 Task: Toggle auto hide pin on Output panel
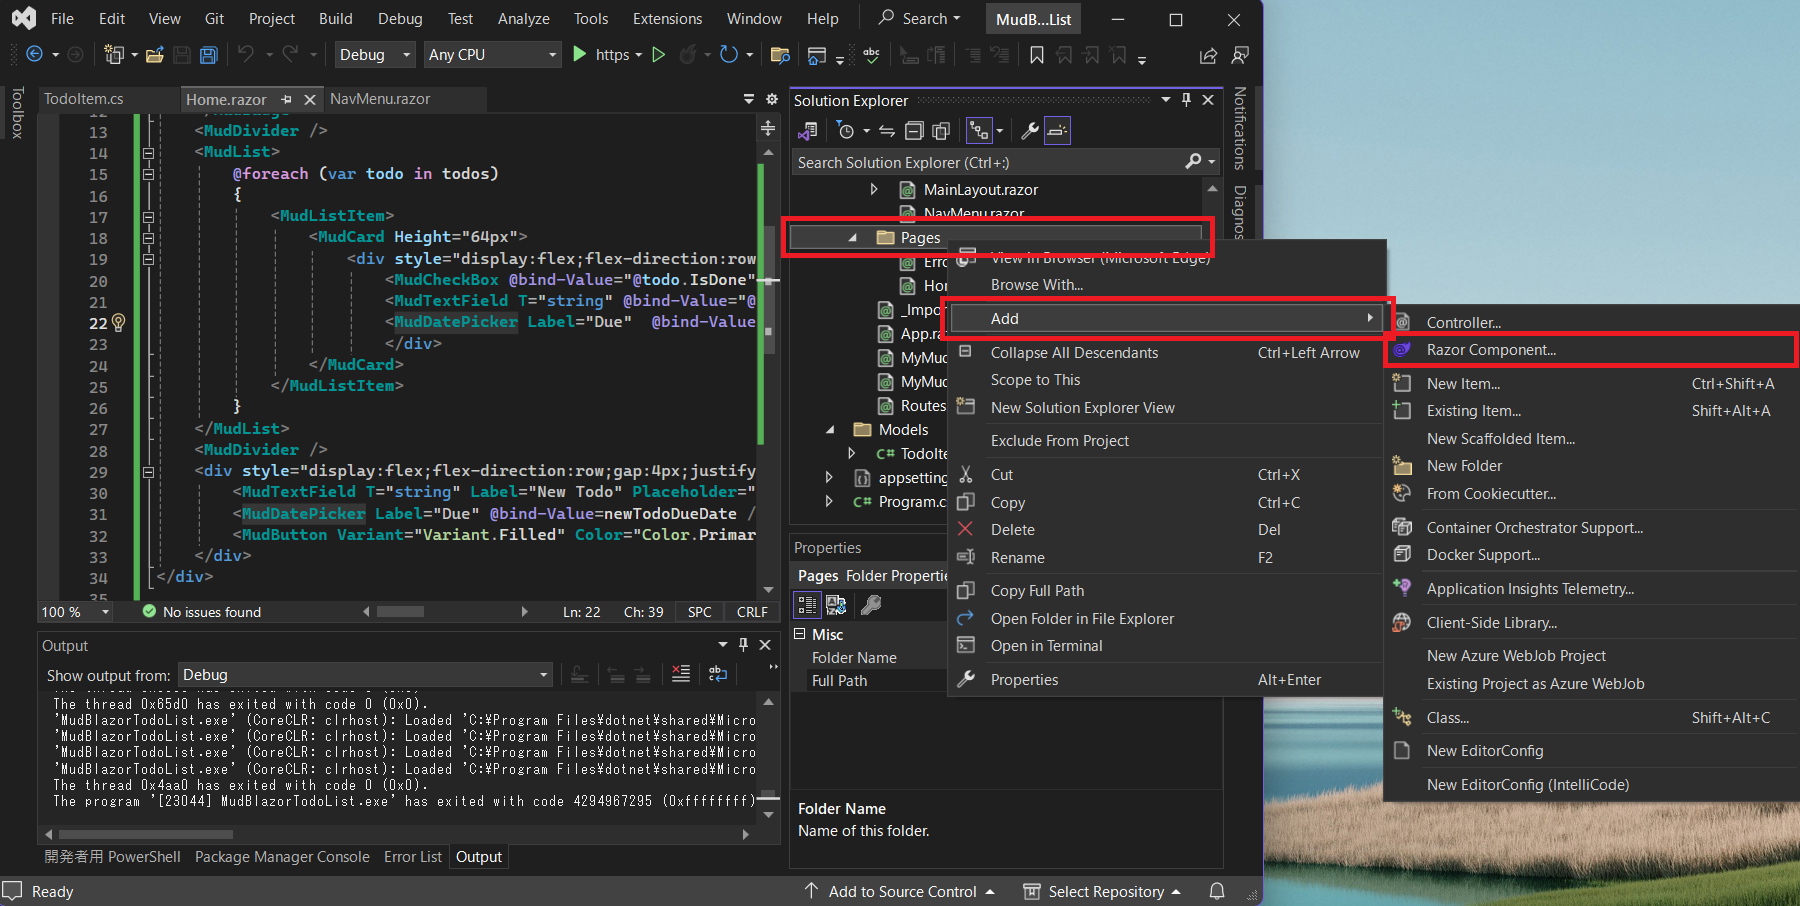pyautogui.click(x=743, y=645)
